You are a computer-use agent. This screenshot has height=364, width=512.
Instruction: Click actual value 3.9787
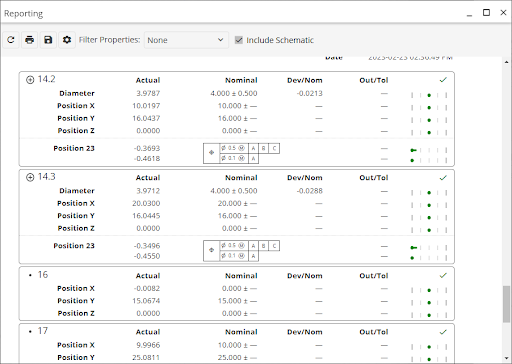coord(148,93)
